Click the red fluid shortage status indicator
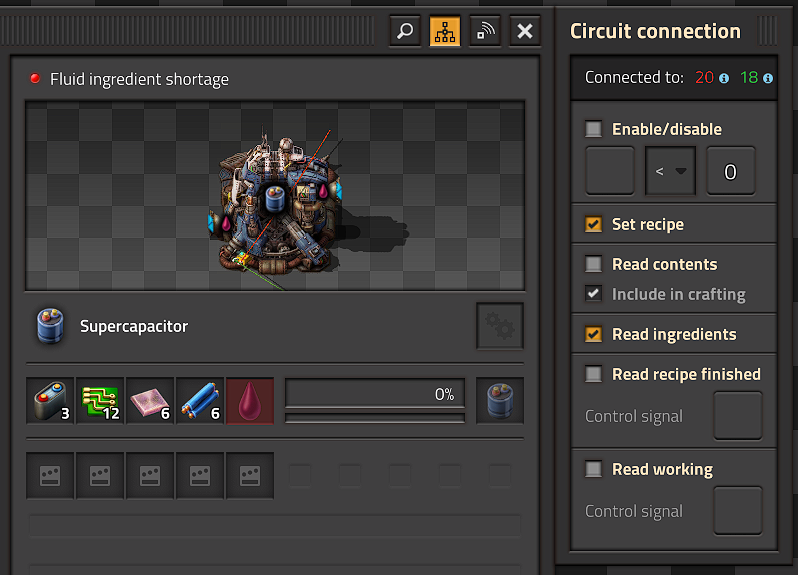 click(x=35, y=78)
